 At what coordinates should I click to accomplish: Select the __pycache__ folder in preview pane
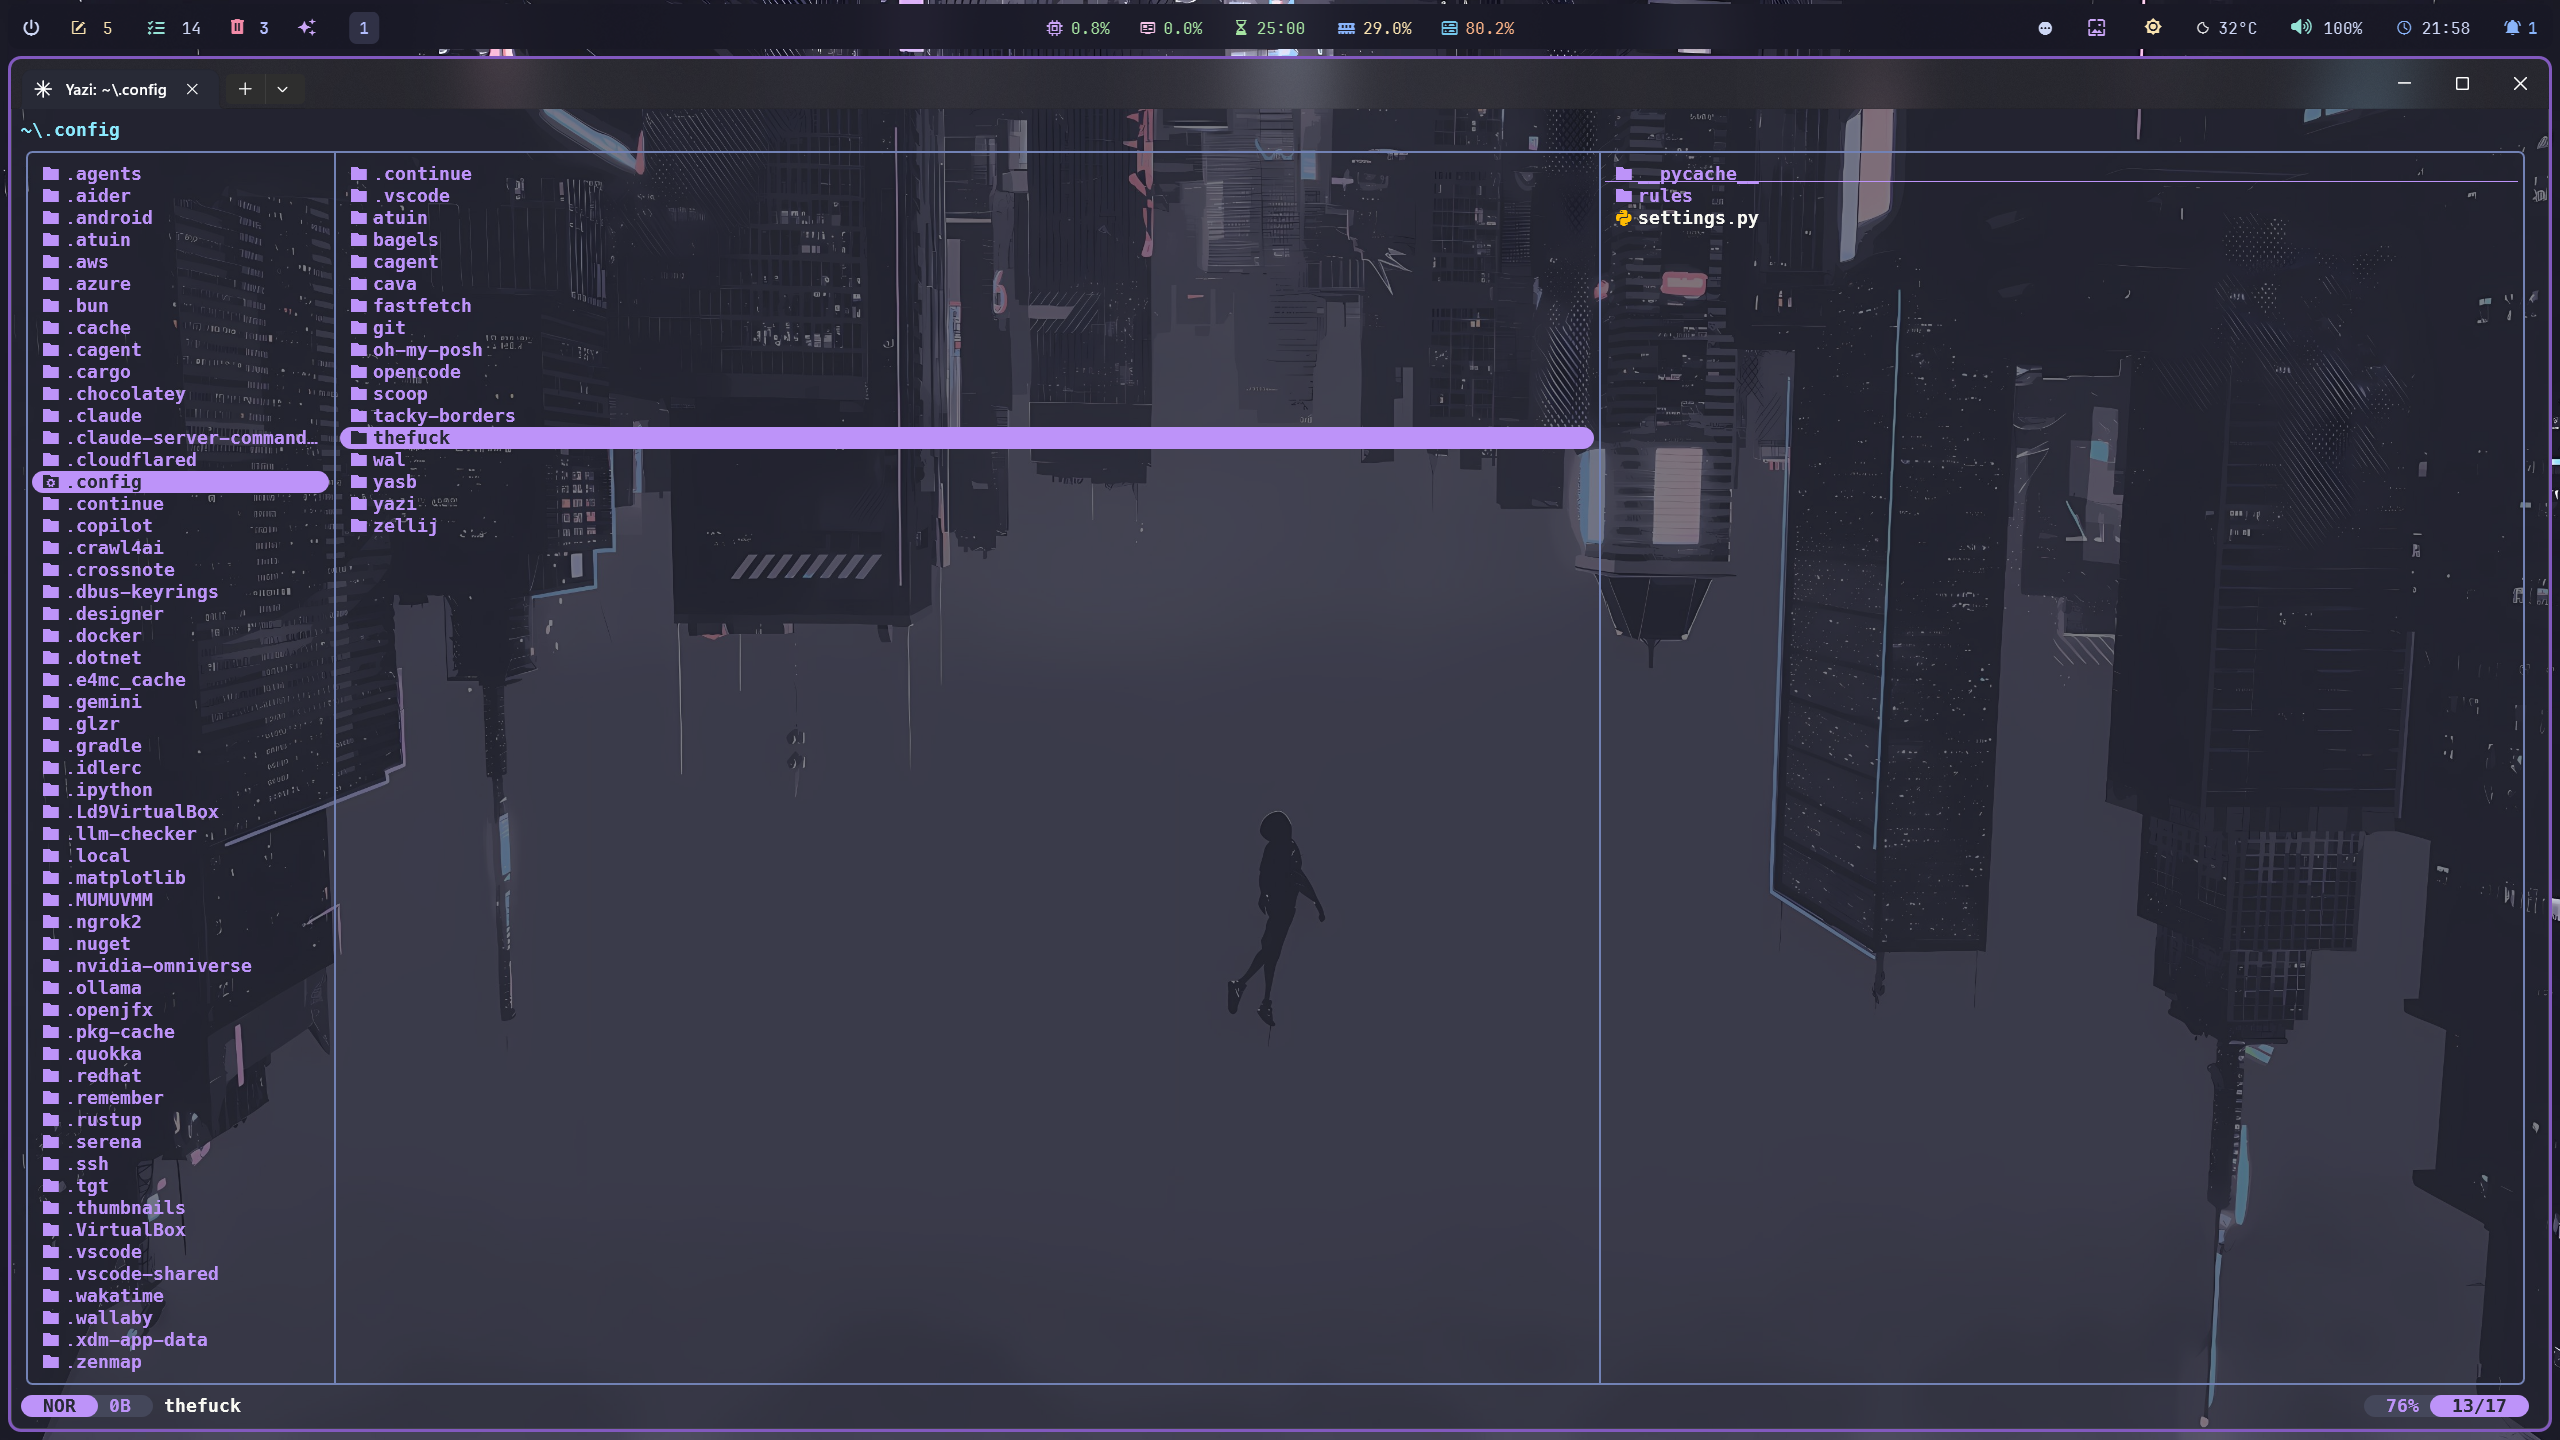(2062, 174)
